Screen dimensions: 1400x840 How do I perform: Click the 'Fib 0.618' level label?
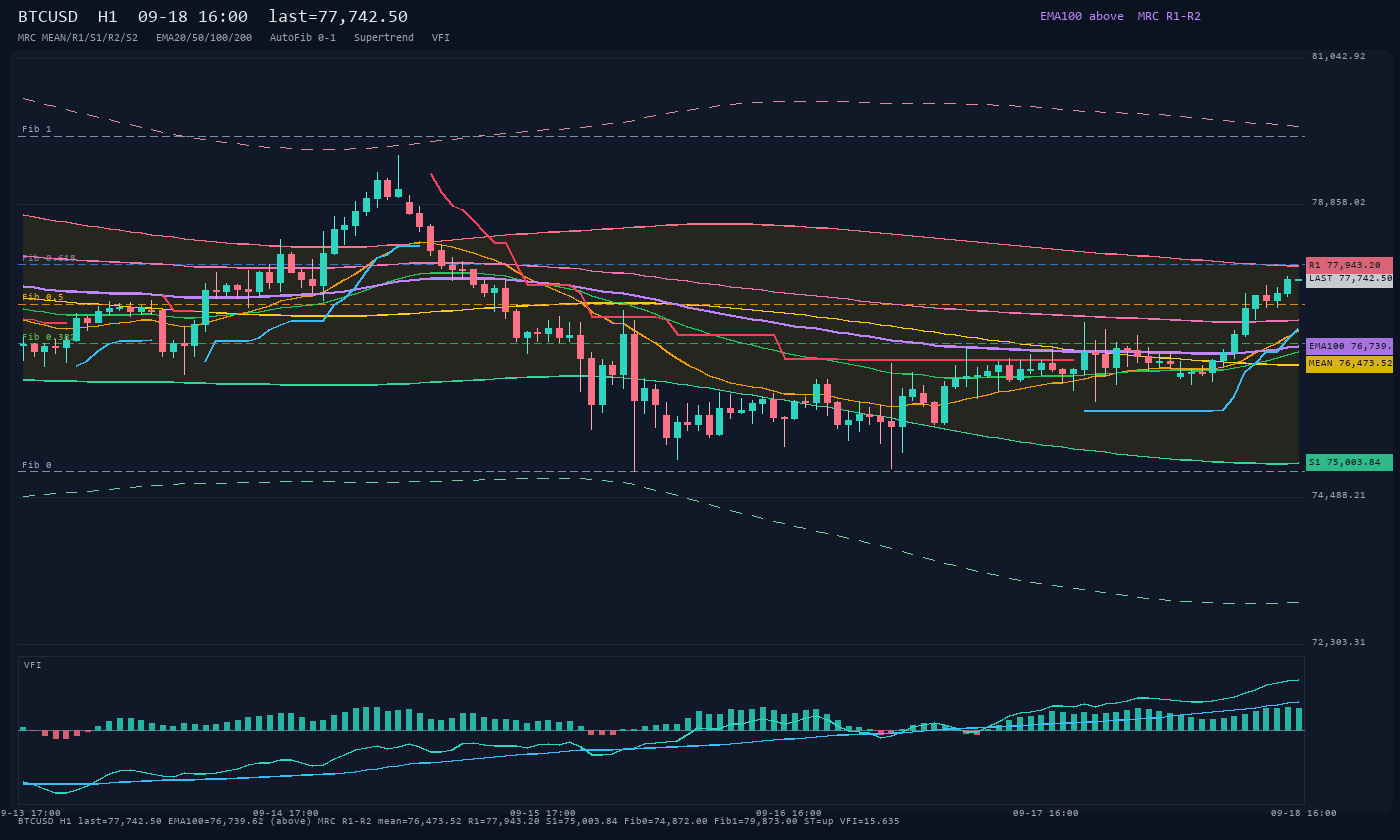[49, 258]
